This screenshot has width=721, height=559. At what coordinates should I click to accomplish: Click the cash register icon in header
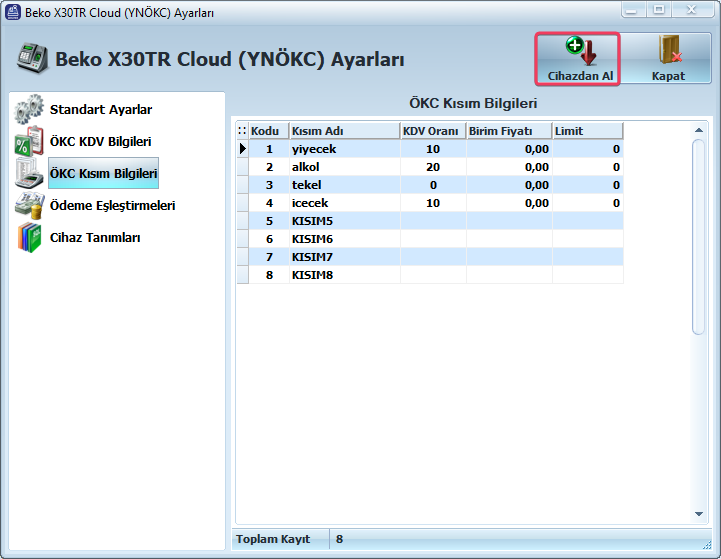[x=33, y=59]
